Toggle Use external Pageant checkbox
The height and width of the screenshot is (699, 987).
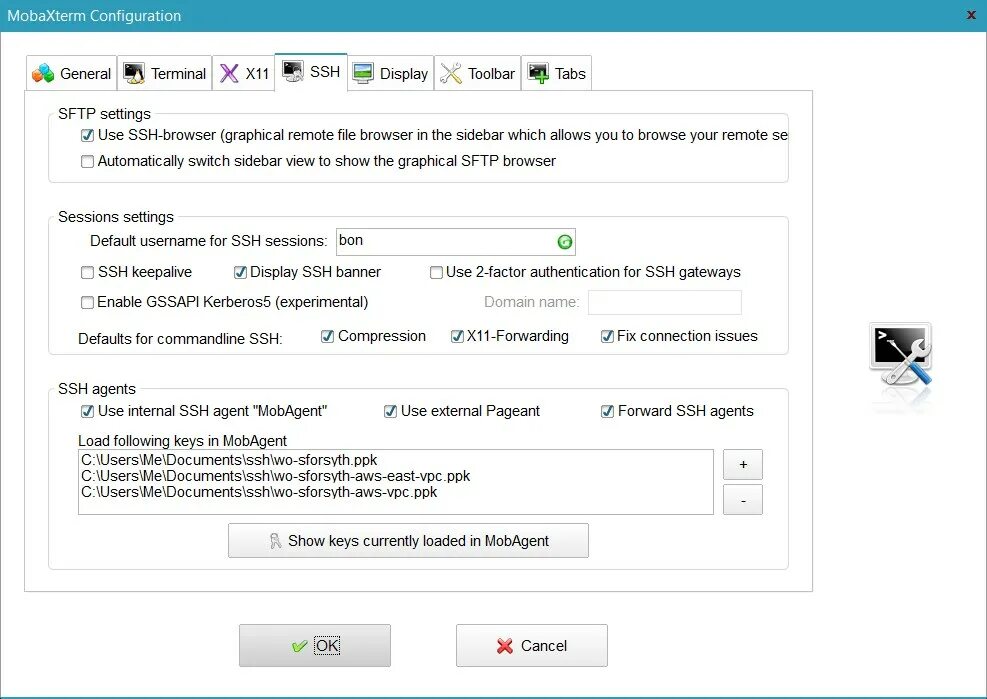coord(390,412)
